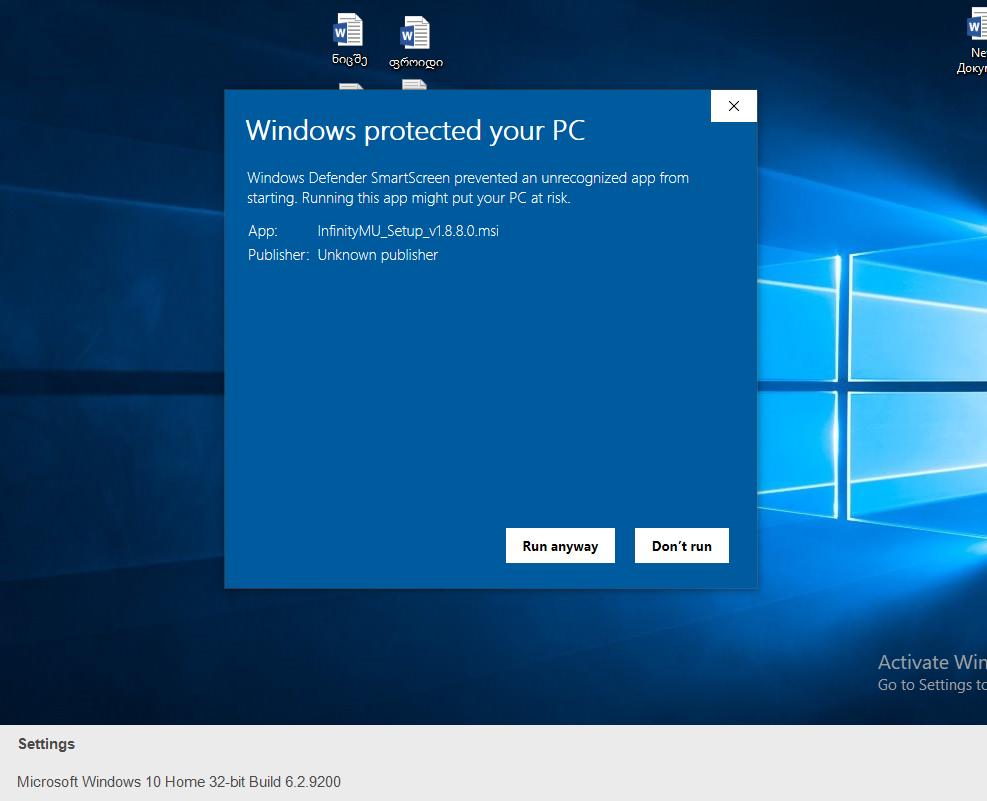
Task: Click Microsoft Windows 10 Home build text
Action: [x=179, y=781]
